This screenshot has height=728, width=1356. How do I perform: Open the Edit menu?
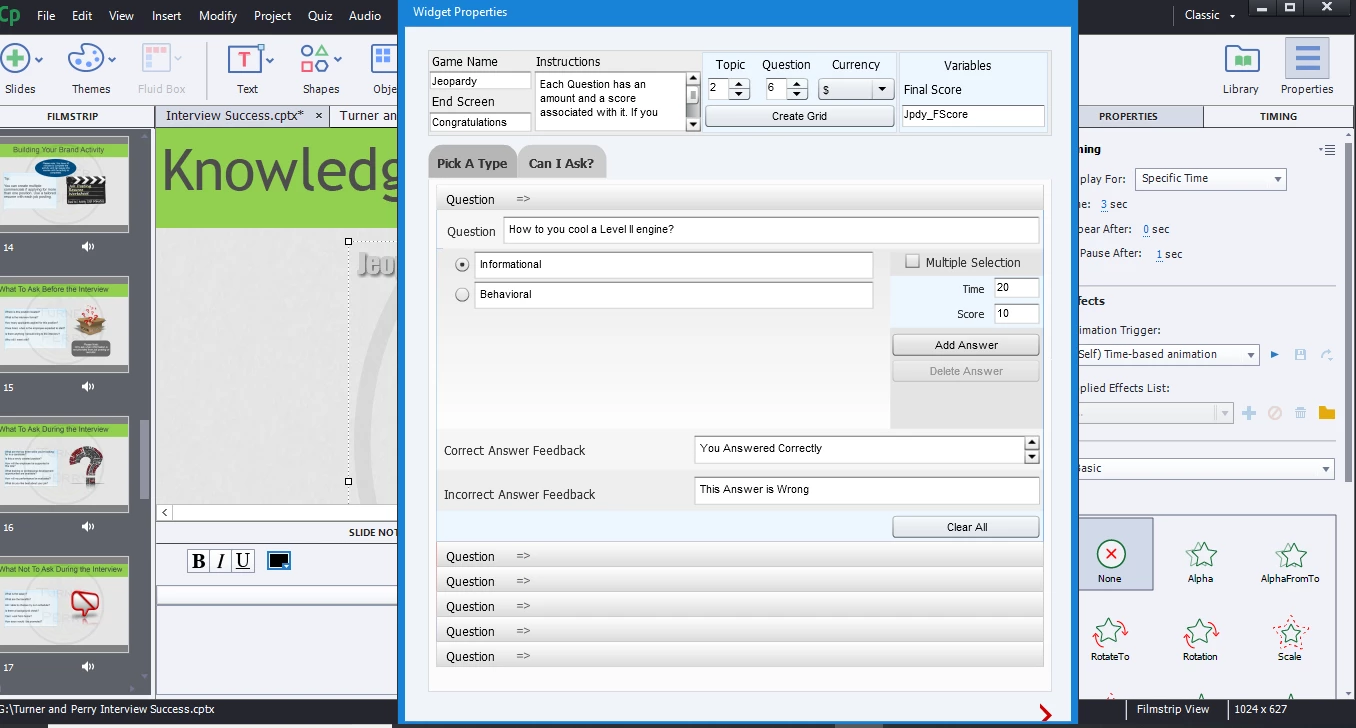(x=82, y=15)
